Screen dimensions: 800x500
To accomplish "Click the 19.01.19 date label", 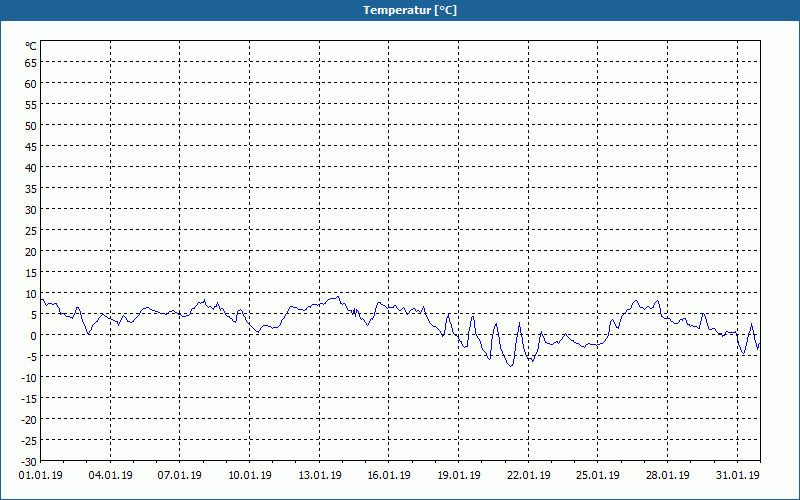I will pos(459,475).
